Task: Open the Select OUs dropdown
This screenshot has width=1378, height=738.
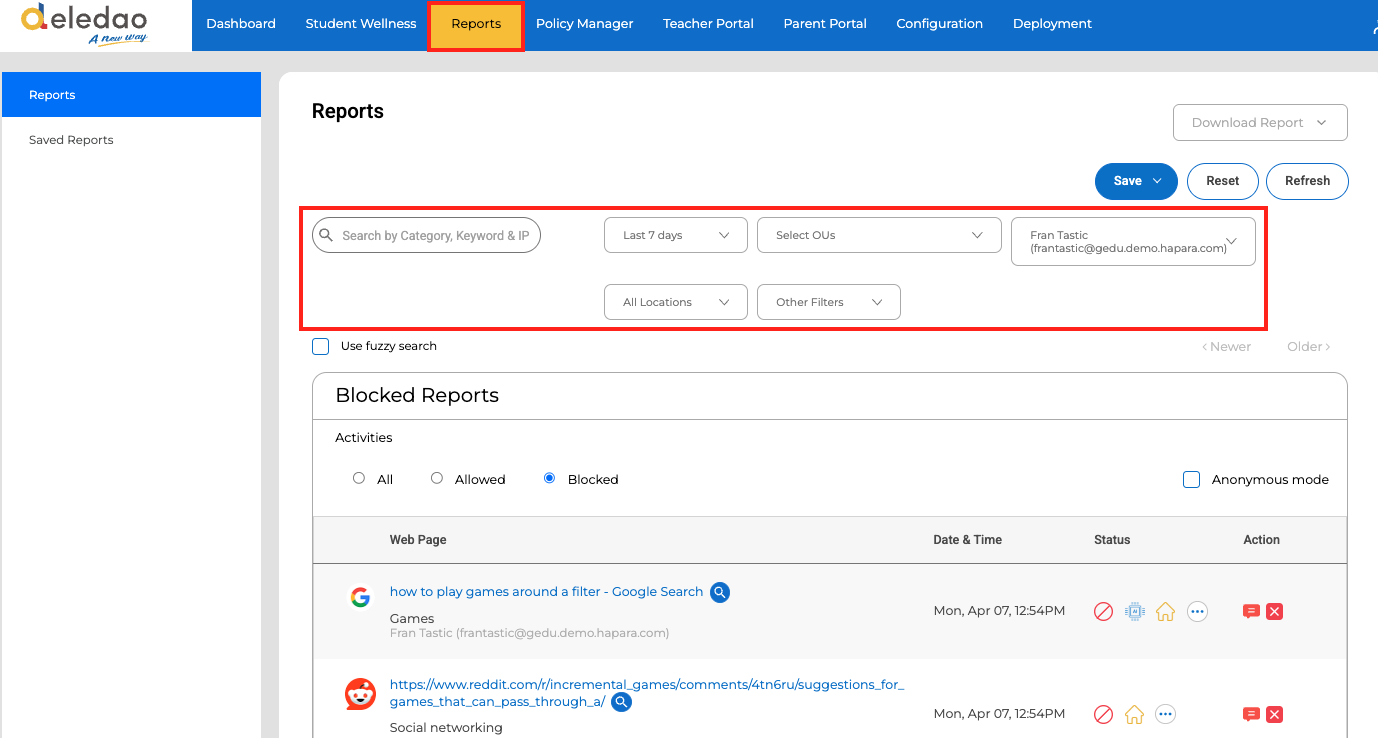Action: [x=879, y=235]
